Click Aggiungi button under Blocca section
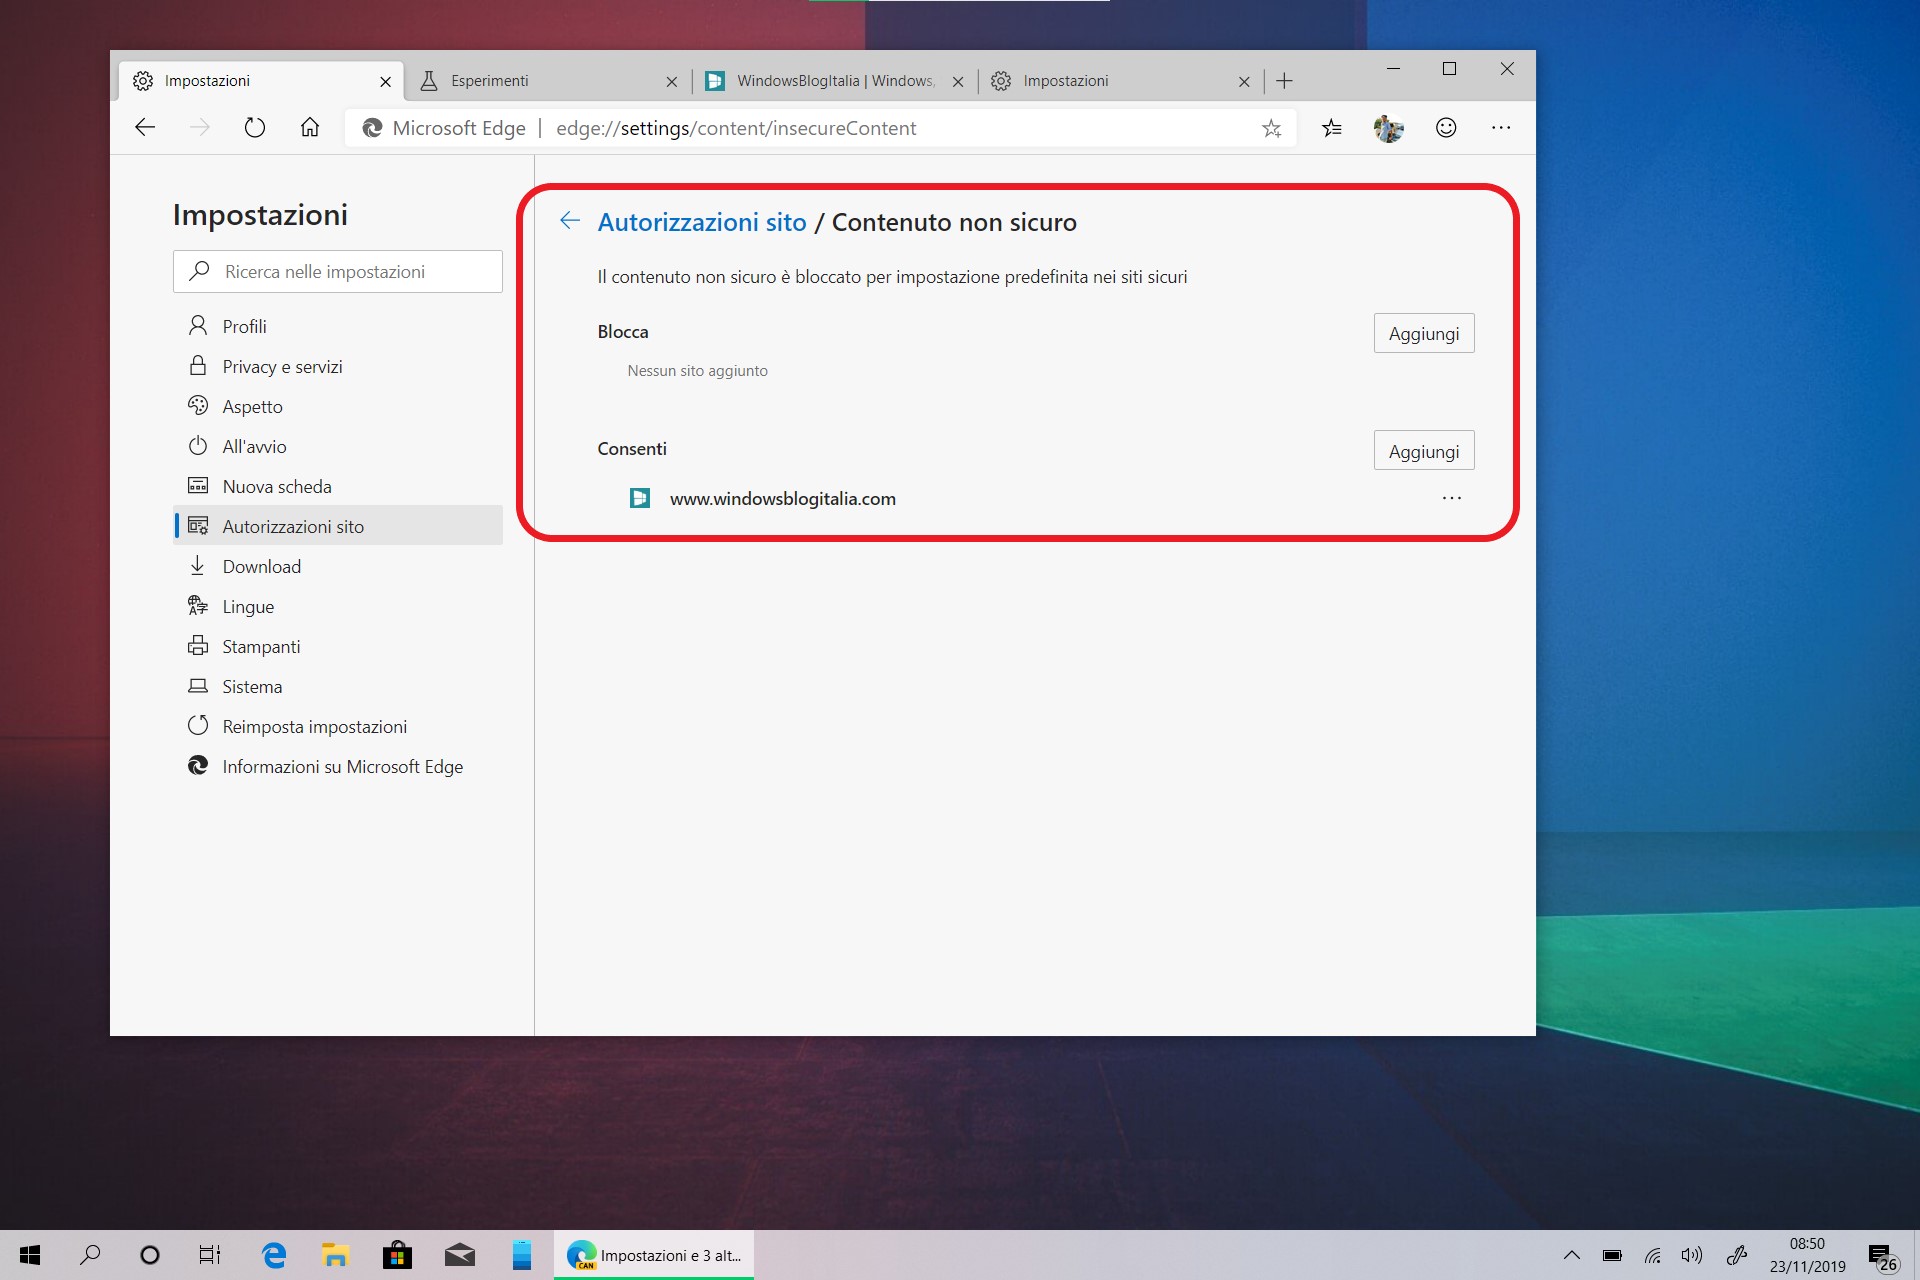The image size is (1920, 1280). (1423, 333)
